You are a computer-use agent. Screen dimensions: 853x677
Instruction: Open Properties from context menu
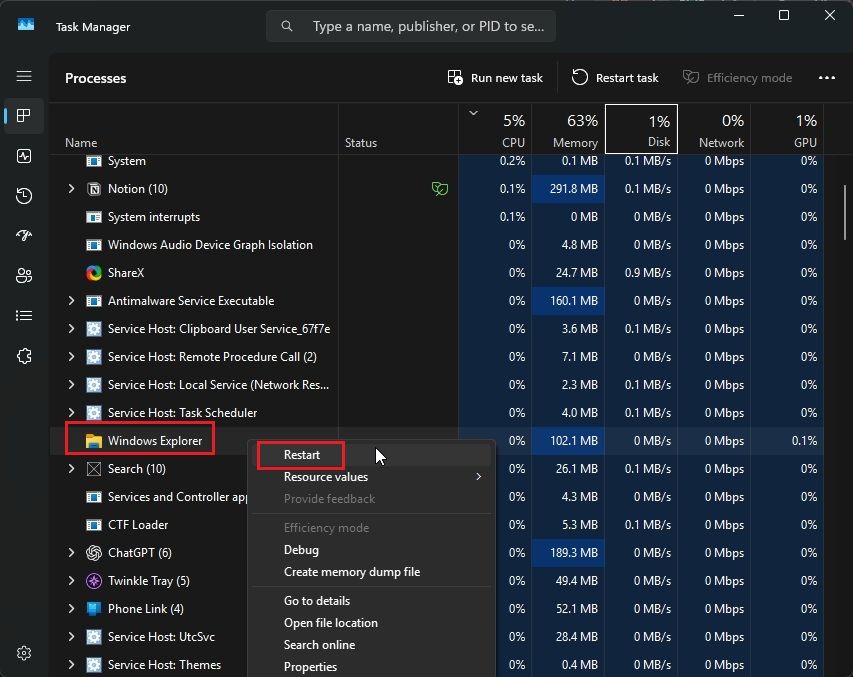[372, 667]
